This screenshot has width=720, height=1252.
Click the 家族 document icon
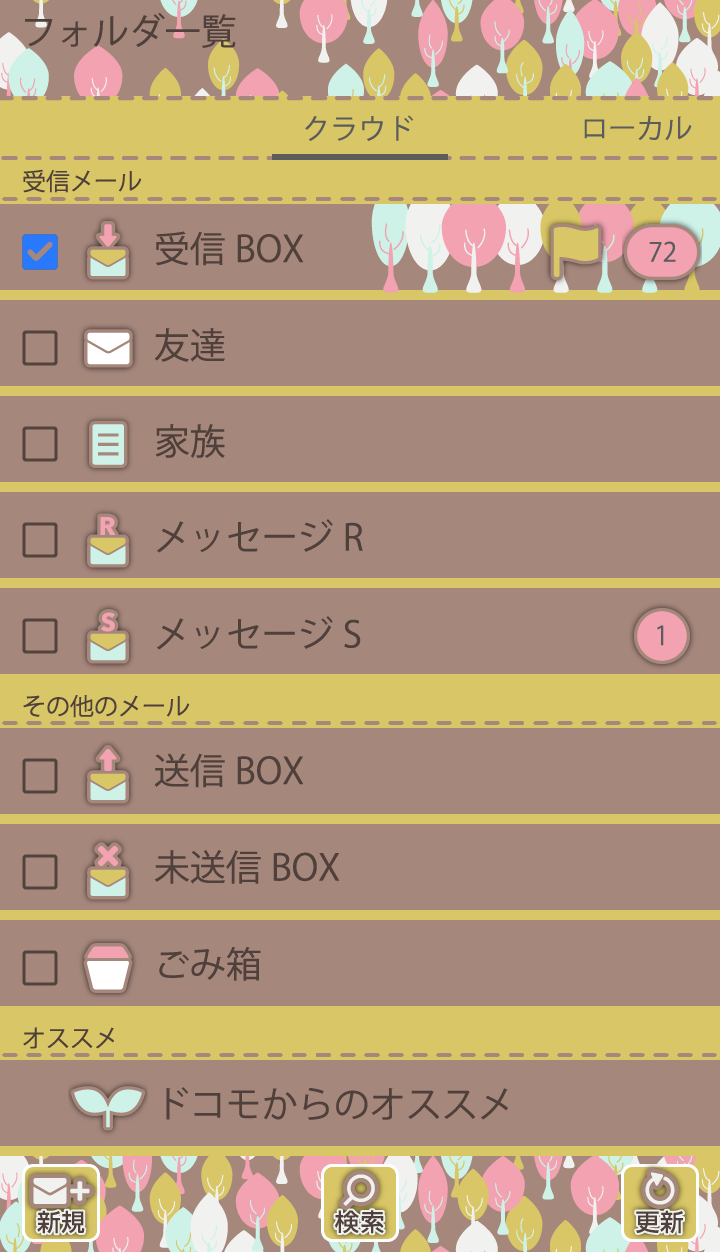tap(108, 444)
